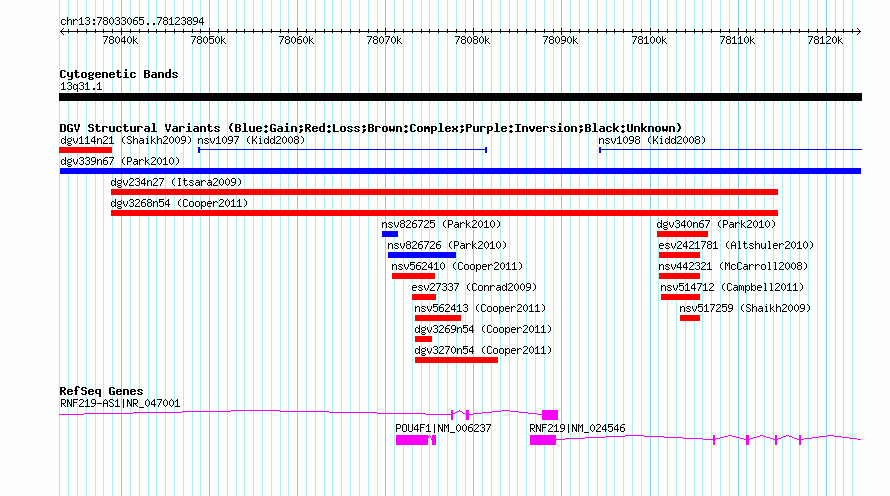890x496 pixels.
Task: Open the nsv826726 (Park2010) label
Action: click(447, 245)
